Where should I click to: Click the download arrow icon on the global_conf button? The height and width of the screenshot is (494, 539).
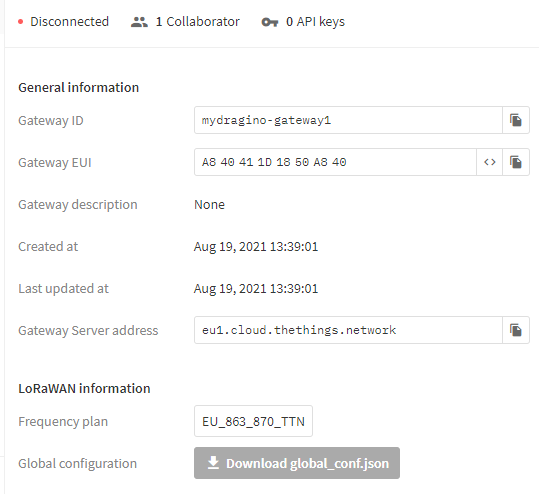click(213, 463)
